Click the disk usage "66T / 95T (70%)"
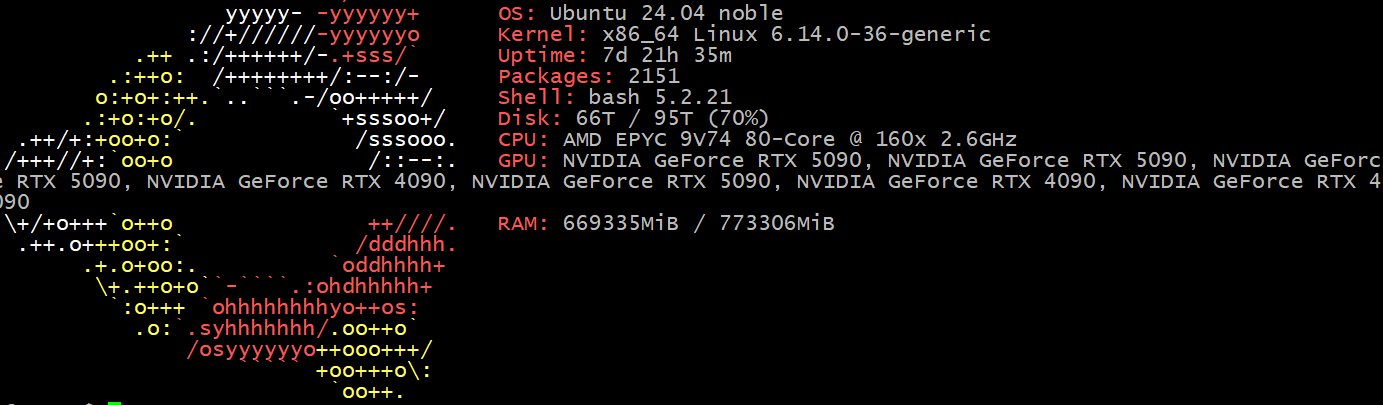The height and width of the screenshot is (405, 1383). 672,119
